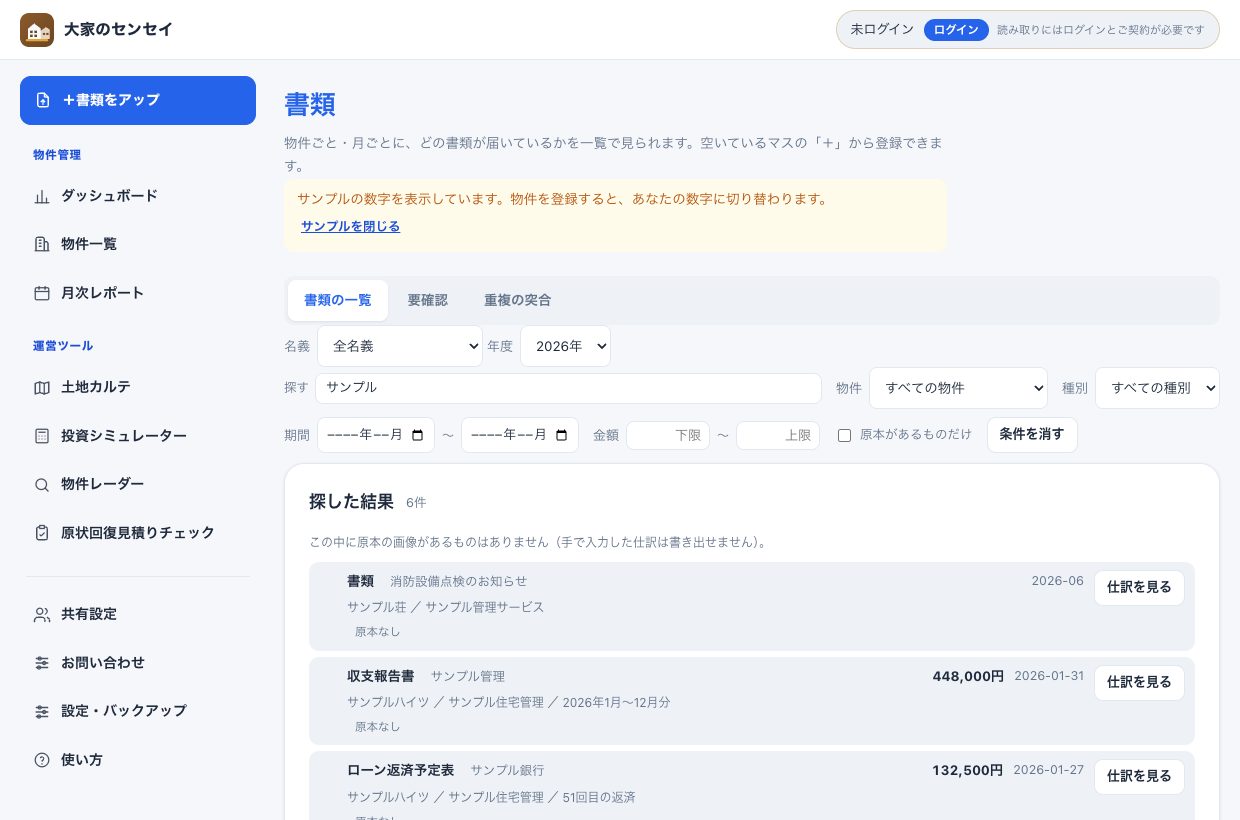Click the 物件レーダー search icon
Screen dimensions: 1240x820
click(42, 484)
